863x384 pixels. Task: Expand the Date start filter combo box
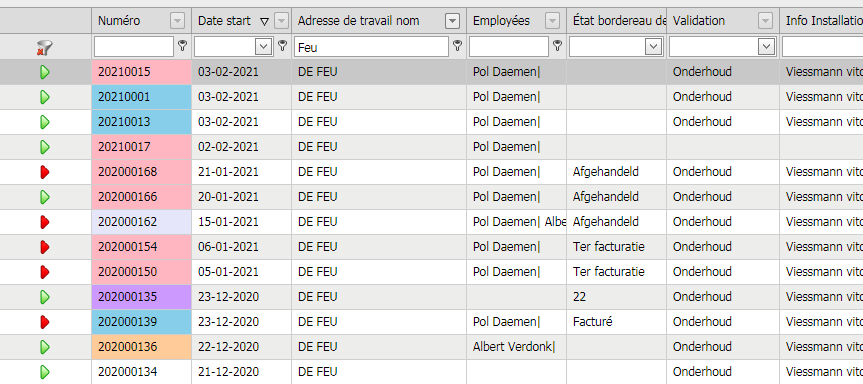click(x=264, y=47)
